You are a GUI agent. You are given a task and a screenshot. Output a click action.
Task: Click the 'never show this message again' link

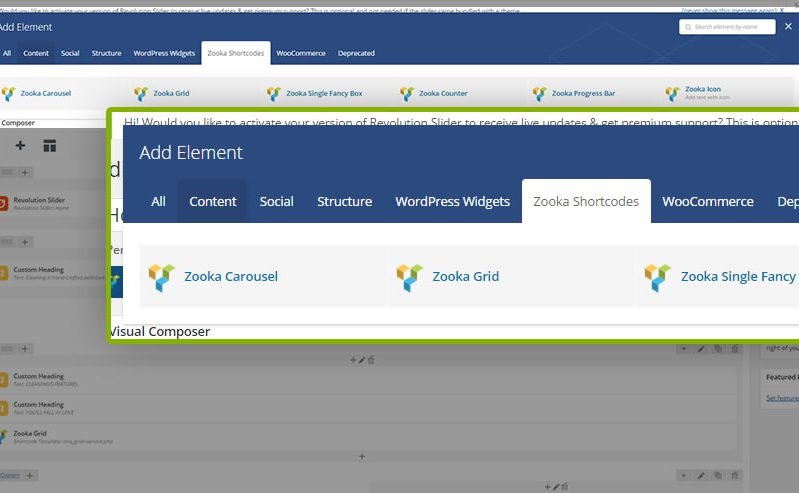pyautogui.click(x=730, y=10)
